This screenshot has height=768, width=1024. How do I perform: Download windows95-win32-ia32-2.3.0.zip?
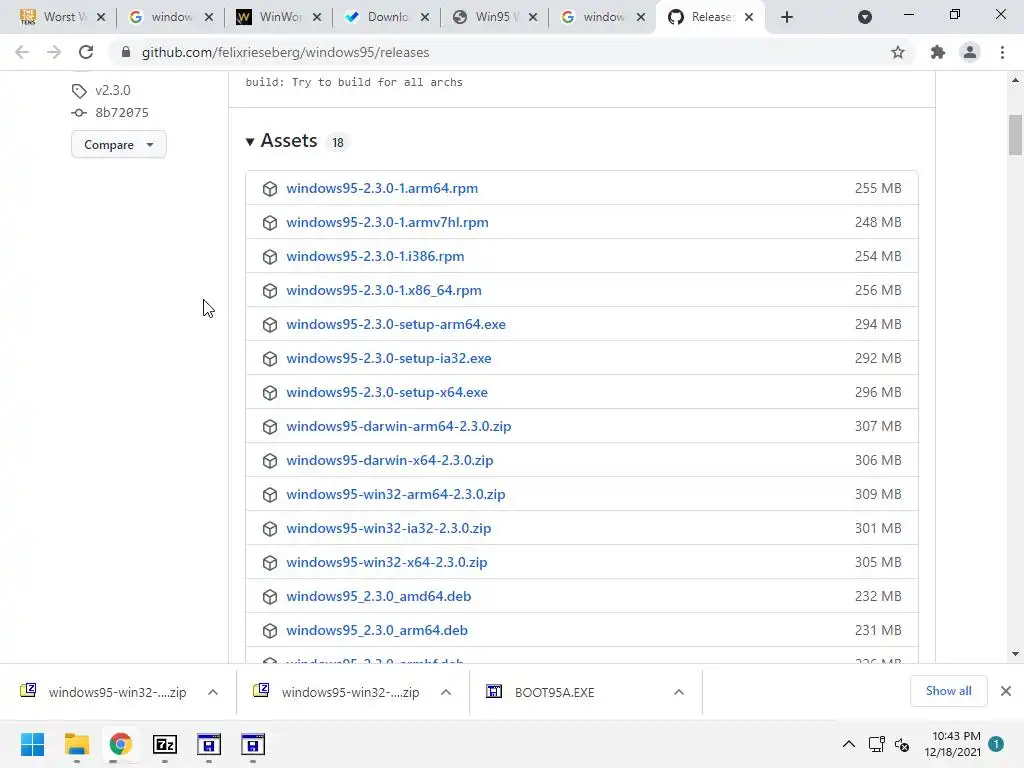[389, 528]
